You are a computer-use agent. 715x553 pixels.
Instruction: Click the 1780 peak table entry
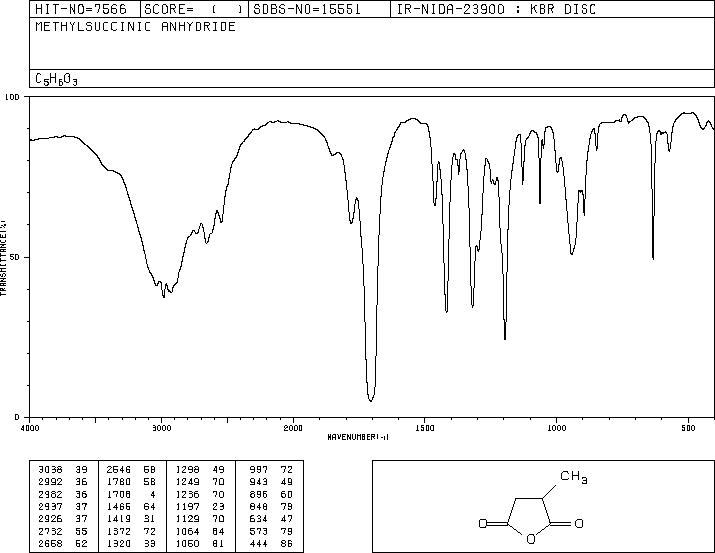[119, 482]
